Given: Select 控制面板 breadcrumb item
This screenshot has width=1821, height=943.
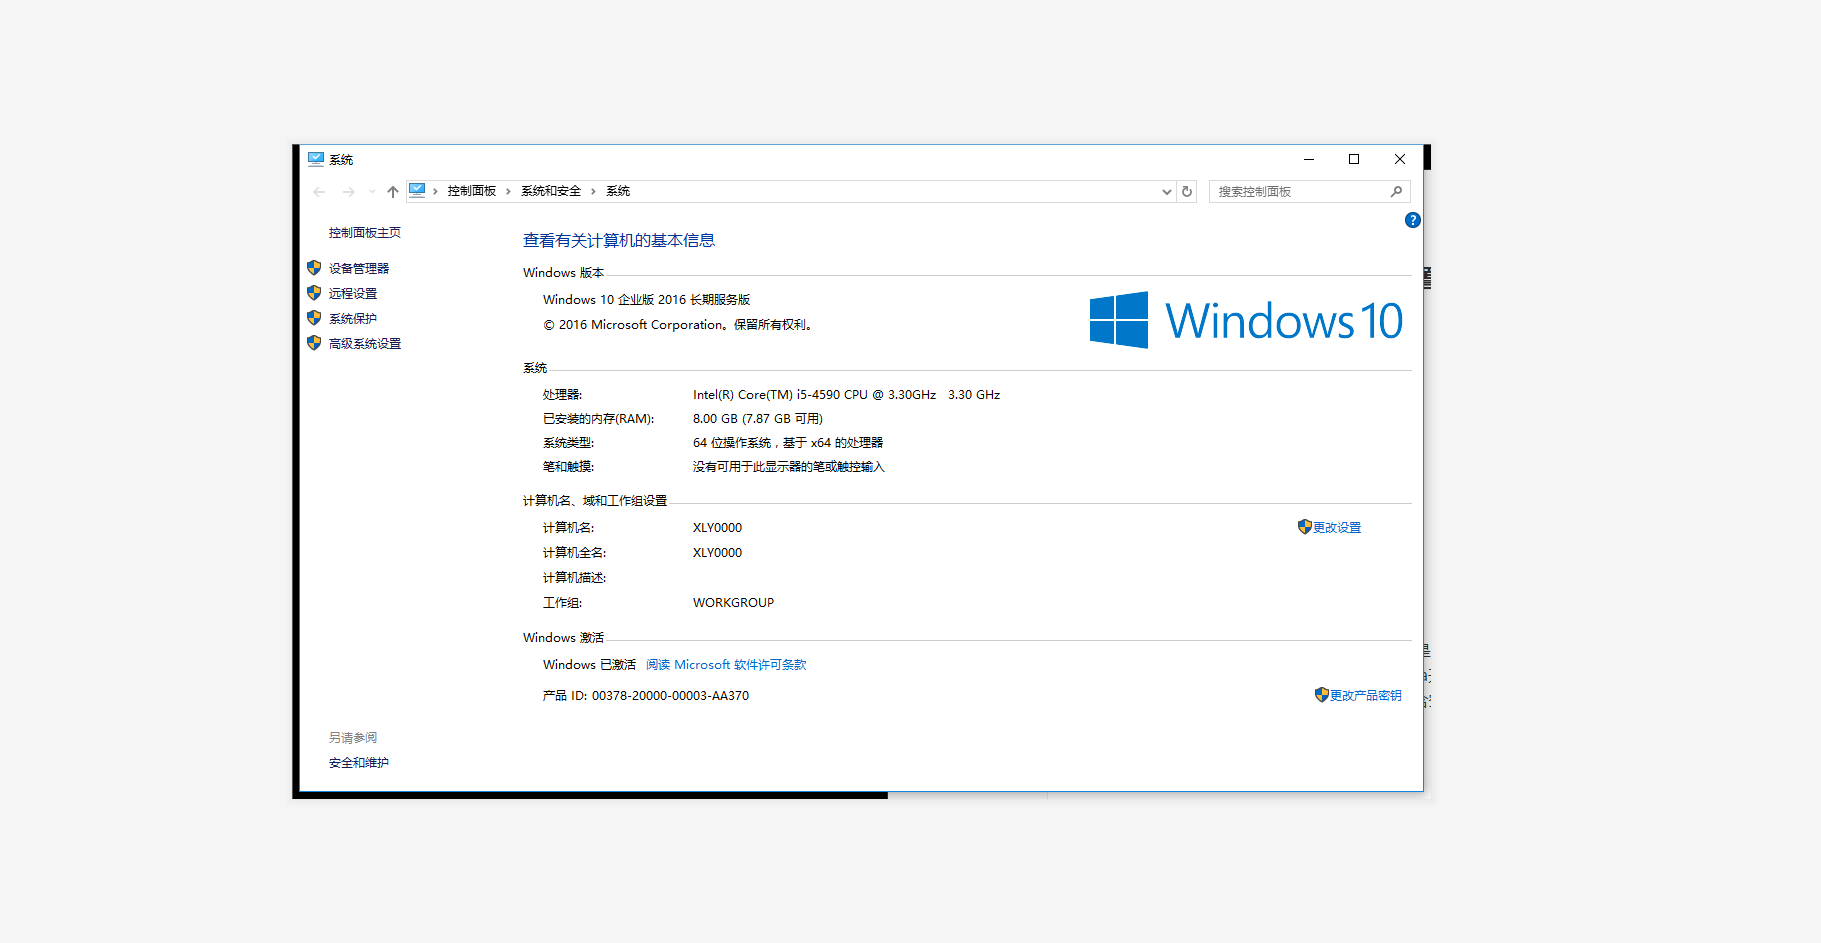Looking at the screenshot, I should click(472, 191).
